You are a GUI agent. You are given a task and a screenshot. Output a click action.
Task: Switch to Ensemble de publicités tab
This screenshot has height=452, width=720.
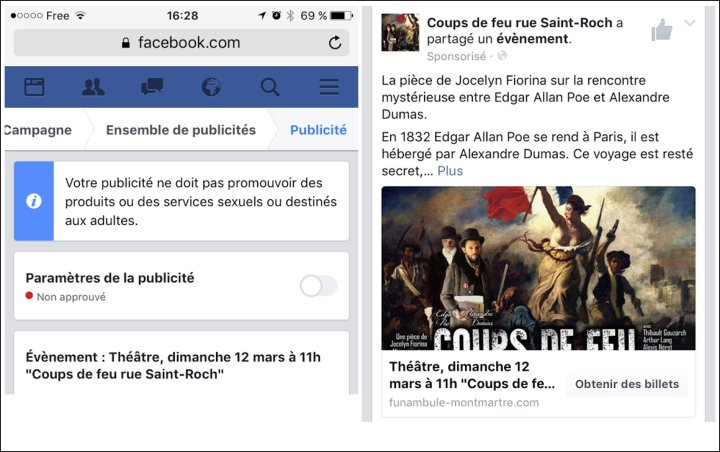181,130
